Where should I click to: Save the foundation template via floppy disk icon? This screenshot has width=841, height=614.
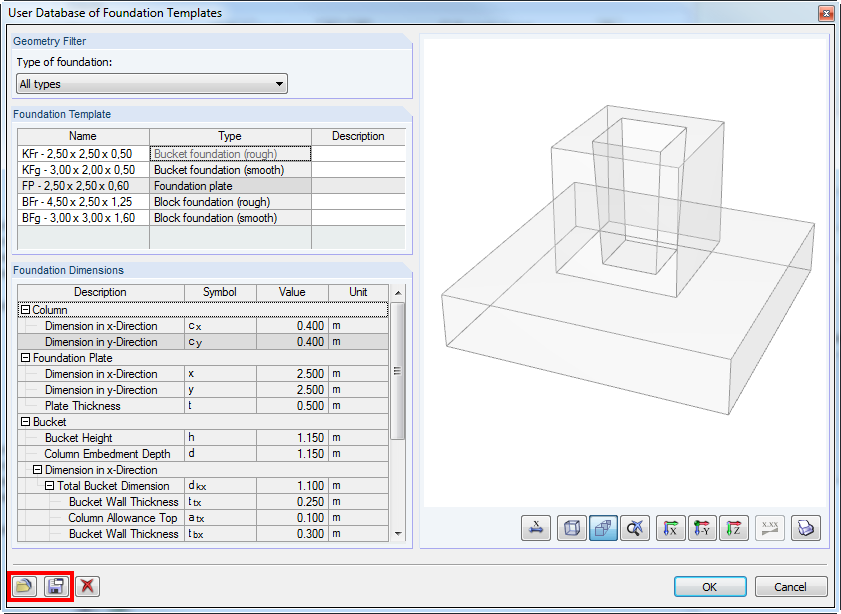(56, 586)
